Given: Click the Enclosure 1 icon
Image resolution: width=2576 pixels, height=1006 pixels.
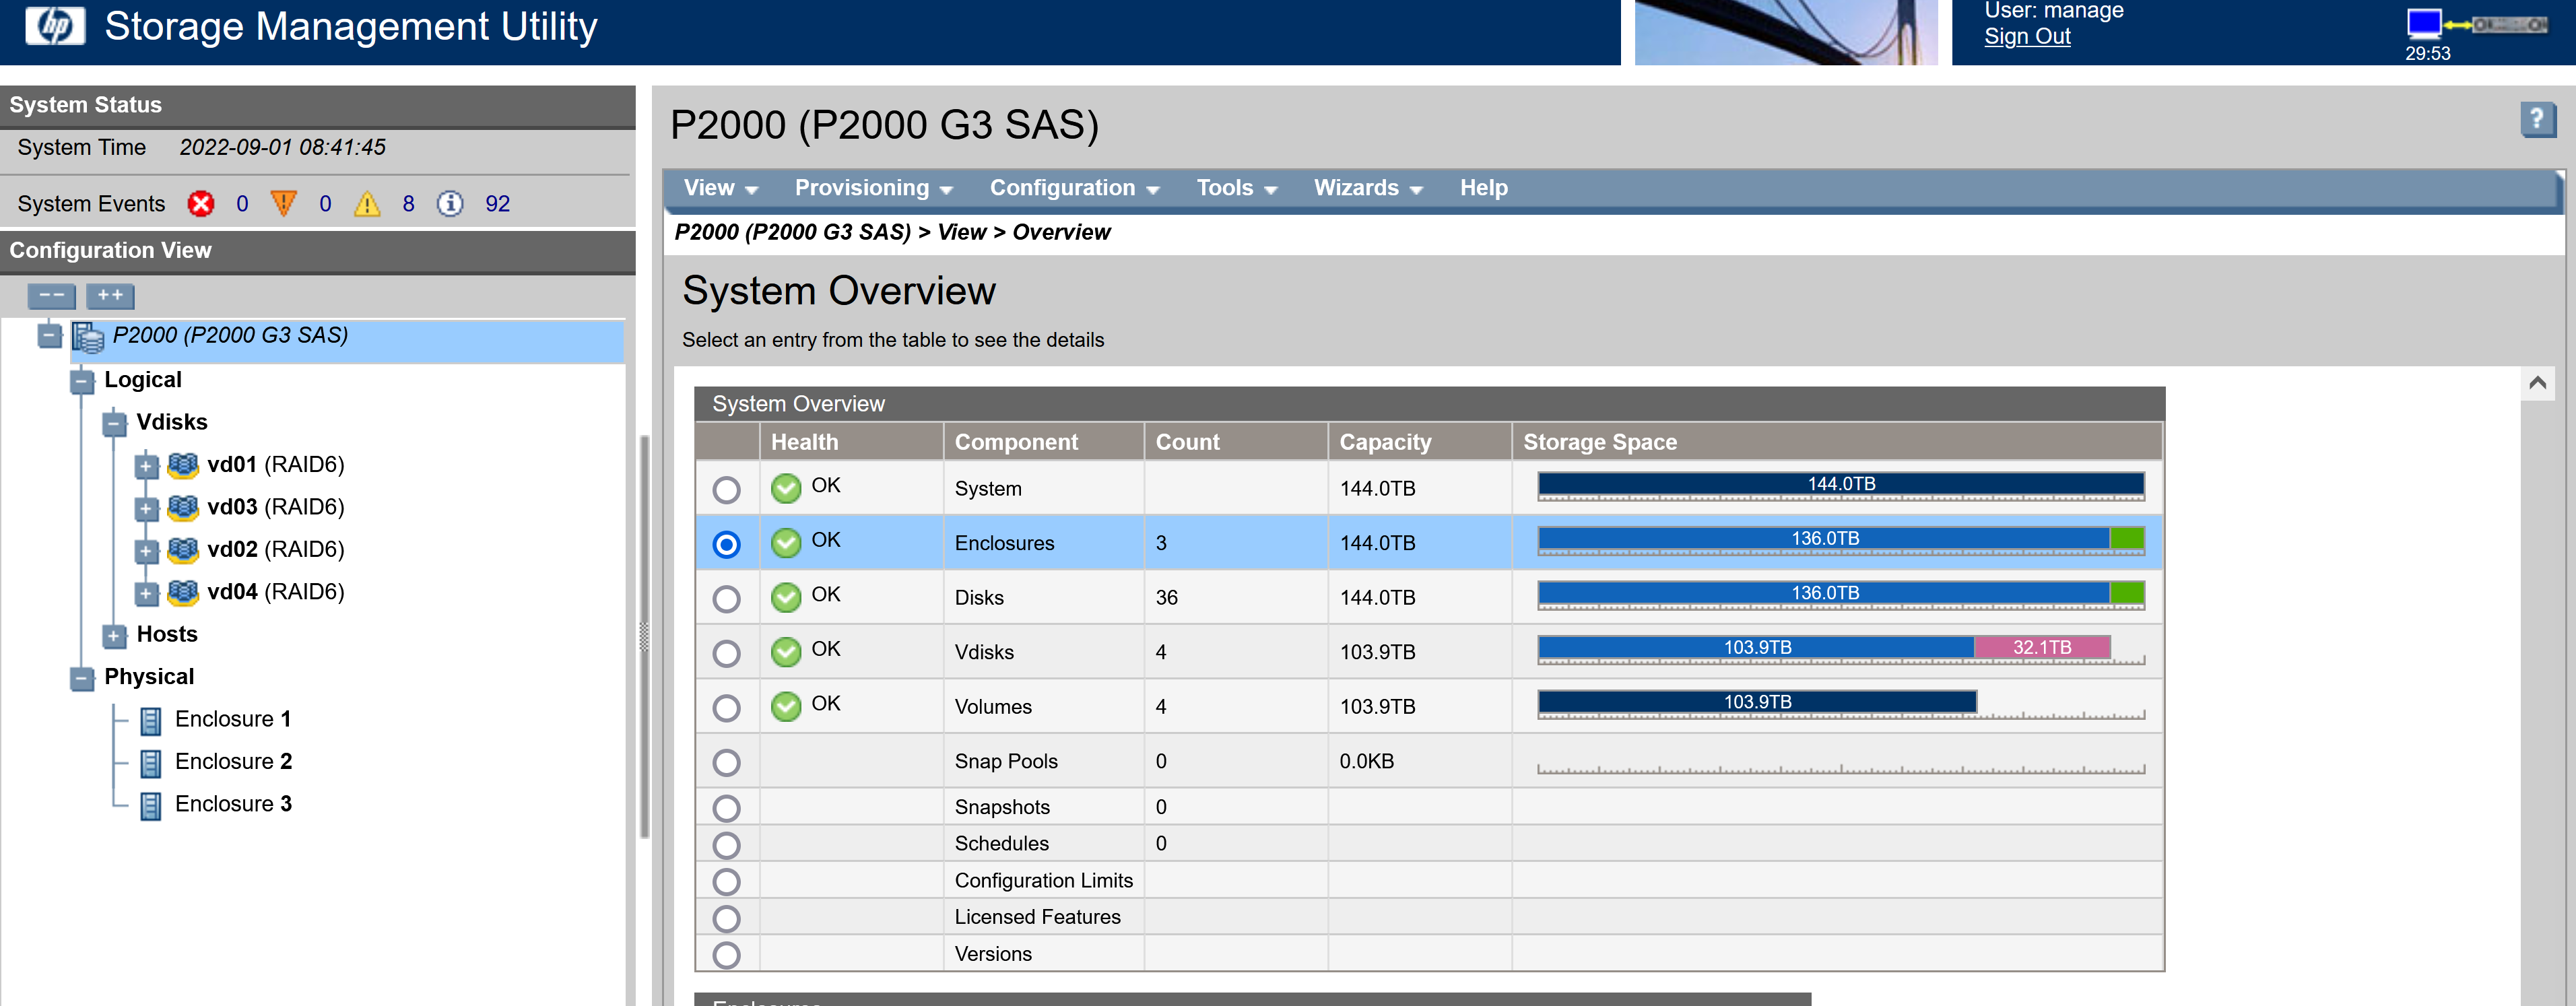Looking at the screenshot, I should coord(151,721).
